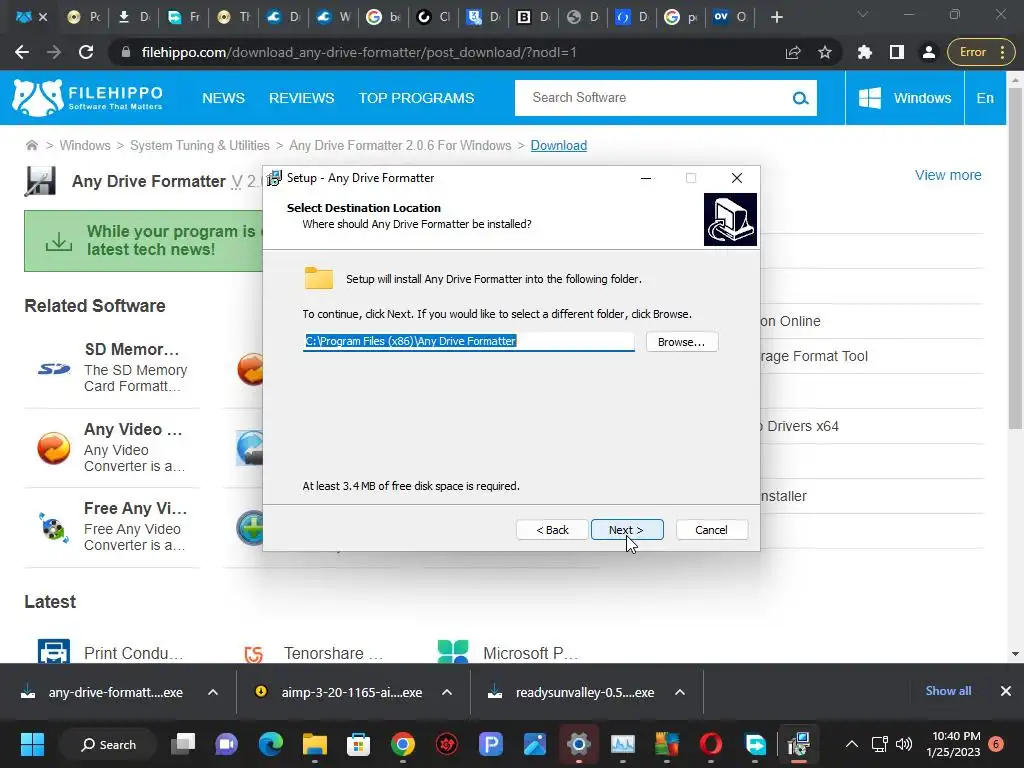Bookmark this page with the star
Image resolution: width=1024 pixels, height=768 pixels.
click(x=825, y=52)
